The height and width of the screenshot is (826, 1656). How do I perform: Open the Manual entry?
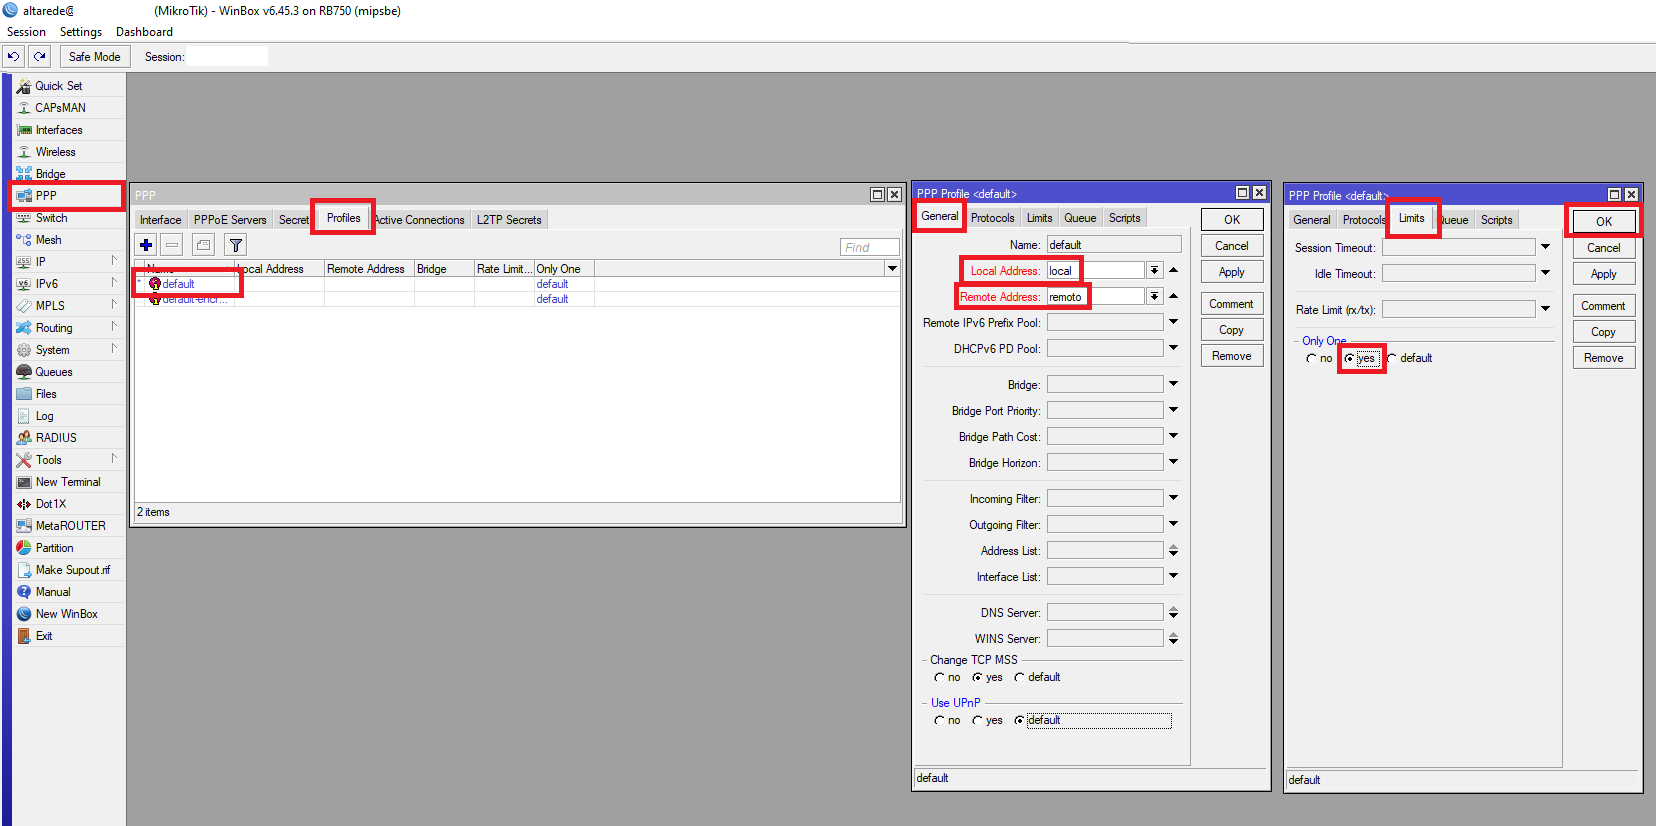[53, 592]
